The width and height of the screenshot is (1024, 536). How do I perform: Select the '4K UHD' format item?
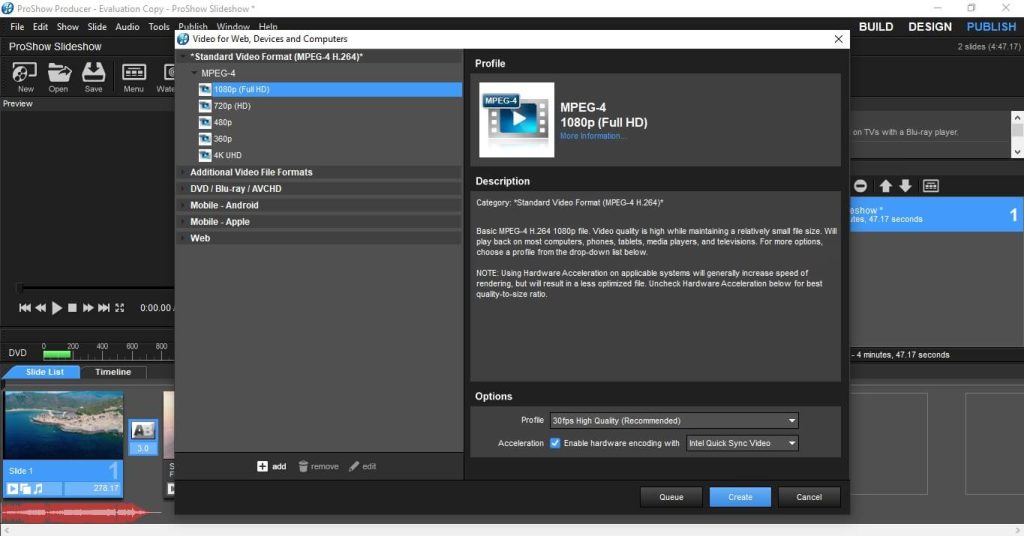[x=227, y=155]
